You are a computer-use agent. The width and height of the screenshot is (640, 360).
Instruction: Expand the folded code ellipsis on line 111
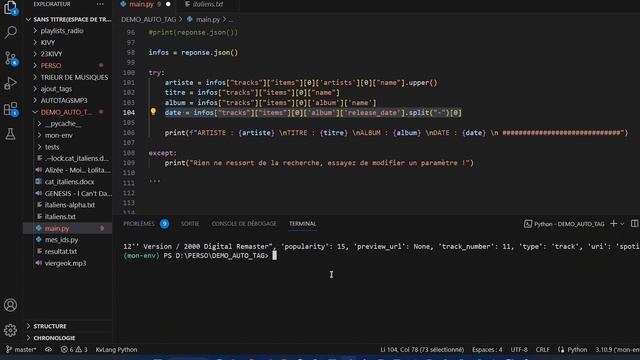(x=155, y=181)
